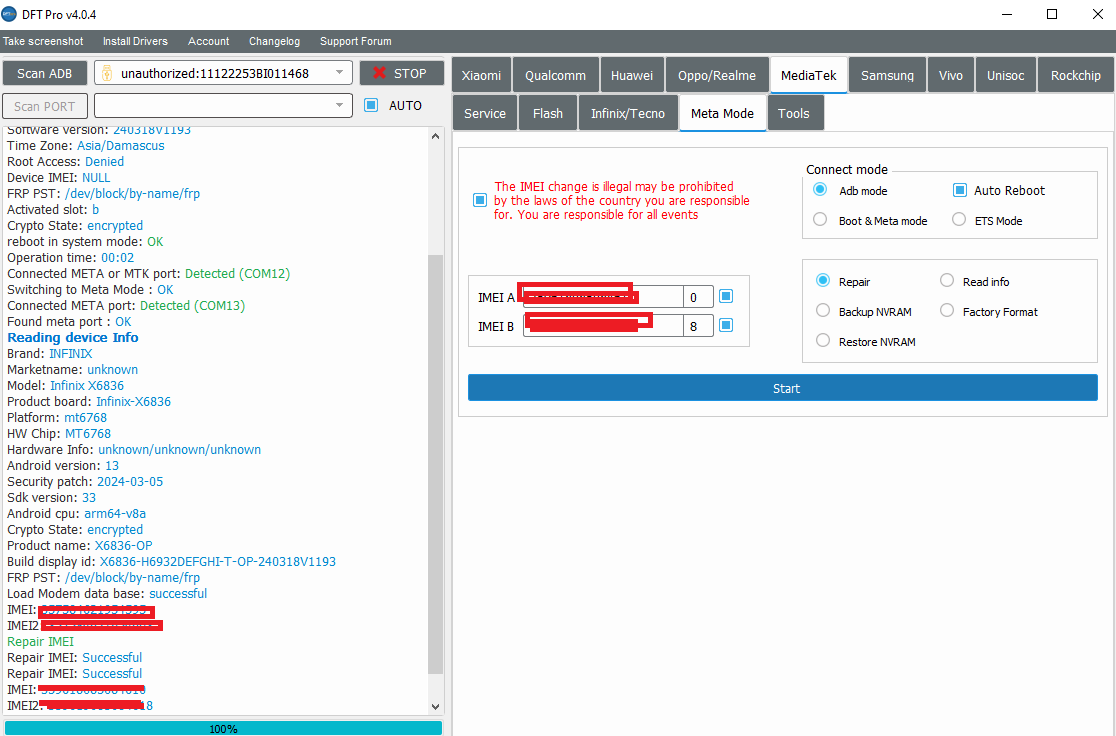
Task: Switch to the Qualcomm tab
Action: pyautogui.click(x=555, y=75)
